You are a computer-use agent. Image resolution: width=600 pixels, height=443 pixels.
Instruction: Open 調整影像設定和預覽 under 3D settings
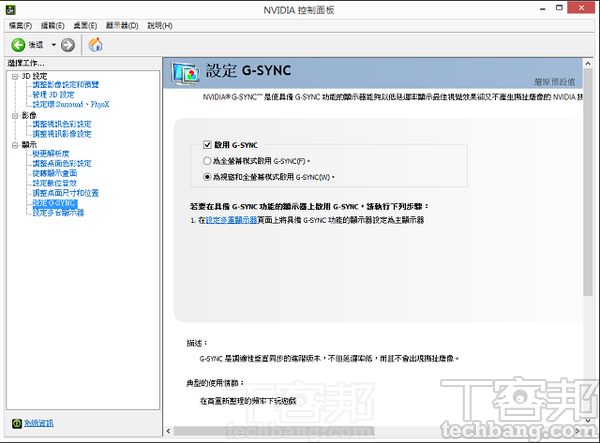point(66,85)
